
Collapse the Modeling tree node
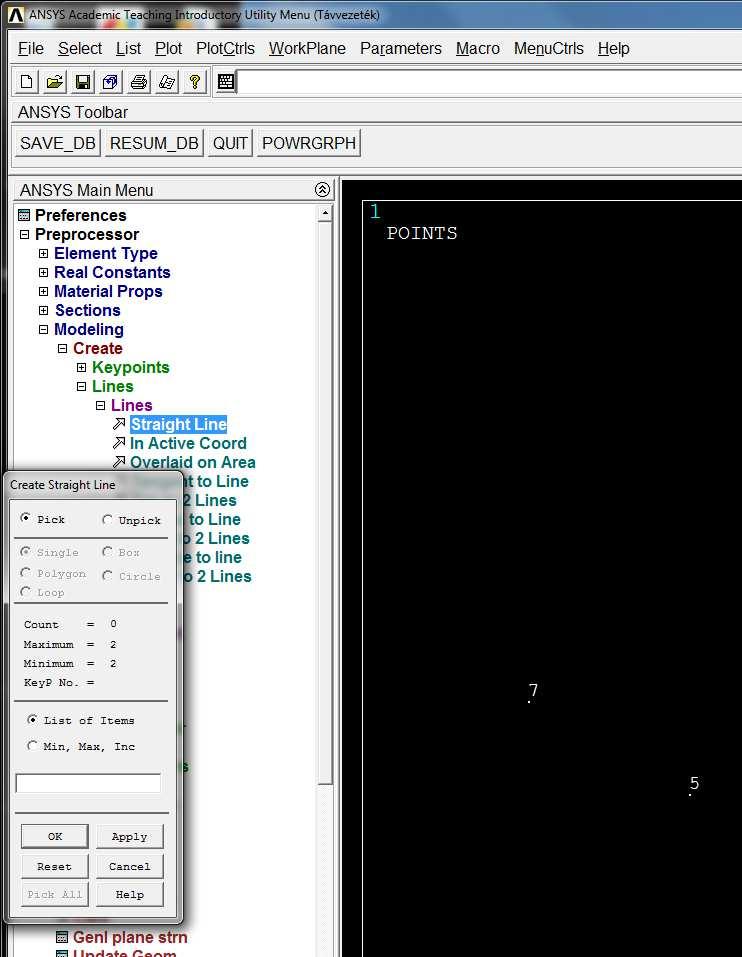[x=43, y=330]
